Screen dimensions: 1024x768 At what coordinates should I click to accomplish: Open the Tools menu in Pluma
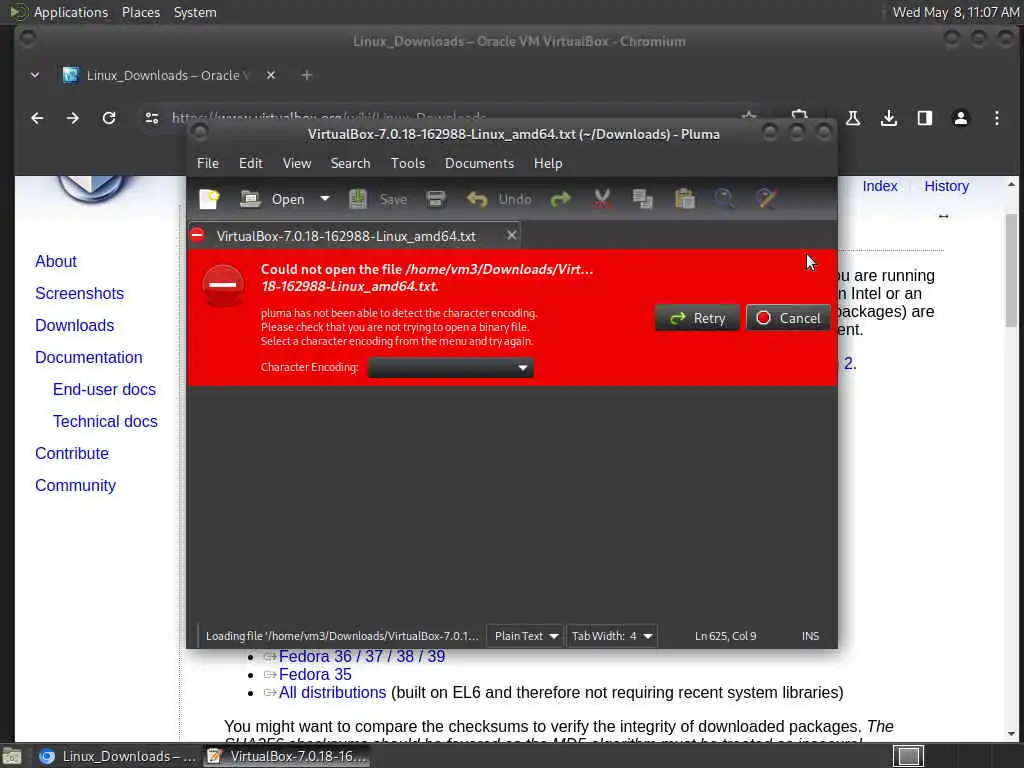tap(408, 163)
